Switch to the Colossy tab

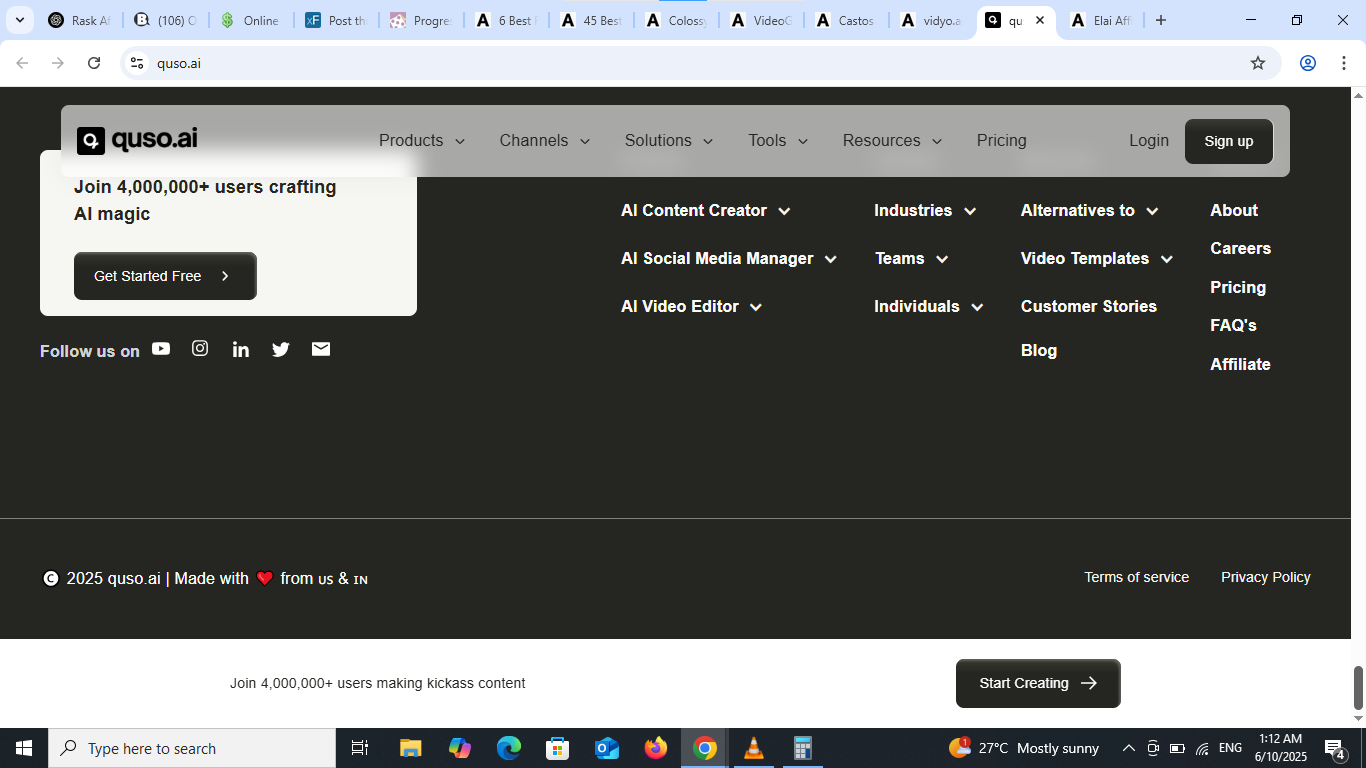(676, 20)
